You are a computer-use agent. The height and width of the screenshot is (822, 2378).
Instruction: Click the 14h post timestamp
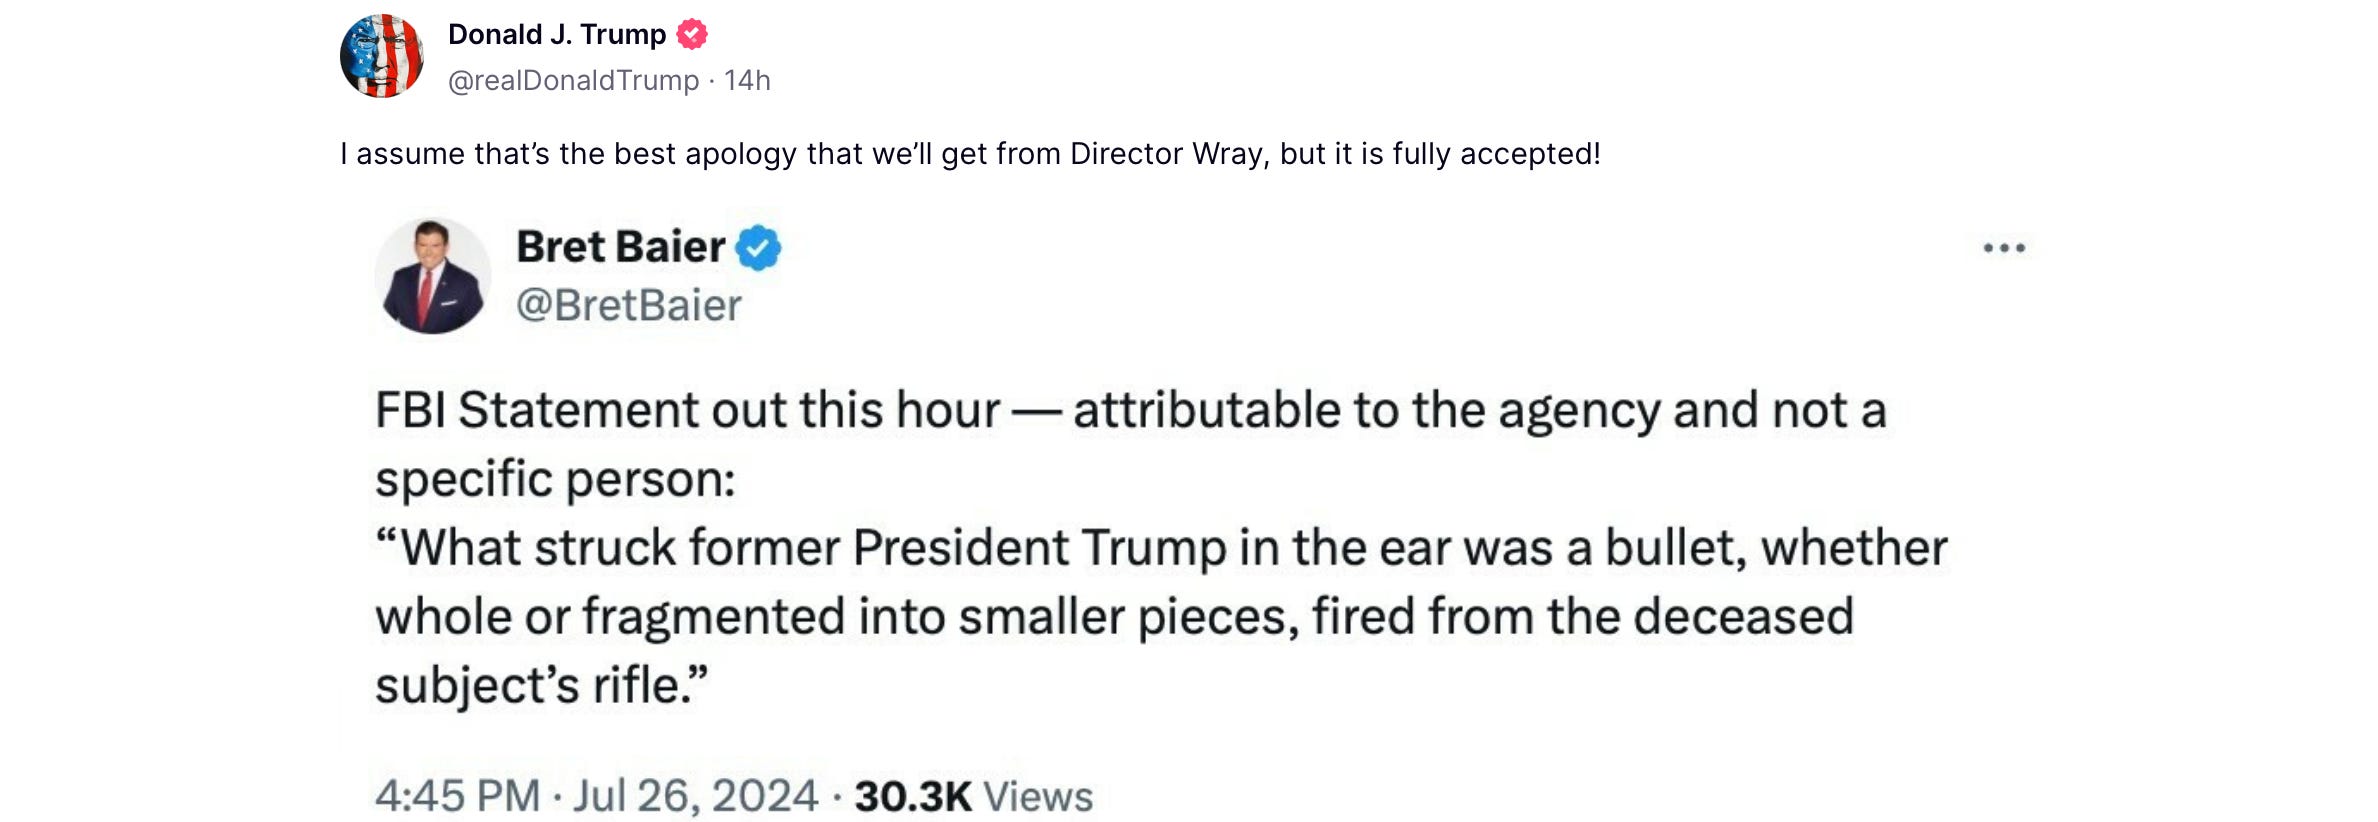pyautogui.click(x=747, y=81)
